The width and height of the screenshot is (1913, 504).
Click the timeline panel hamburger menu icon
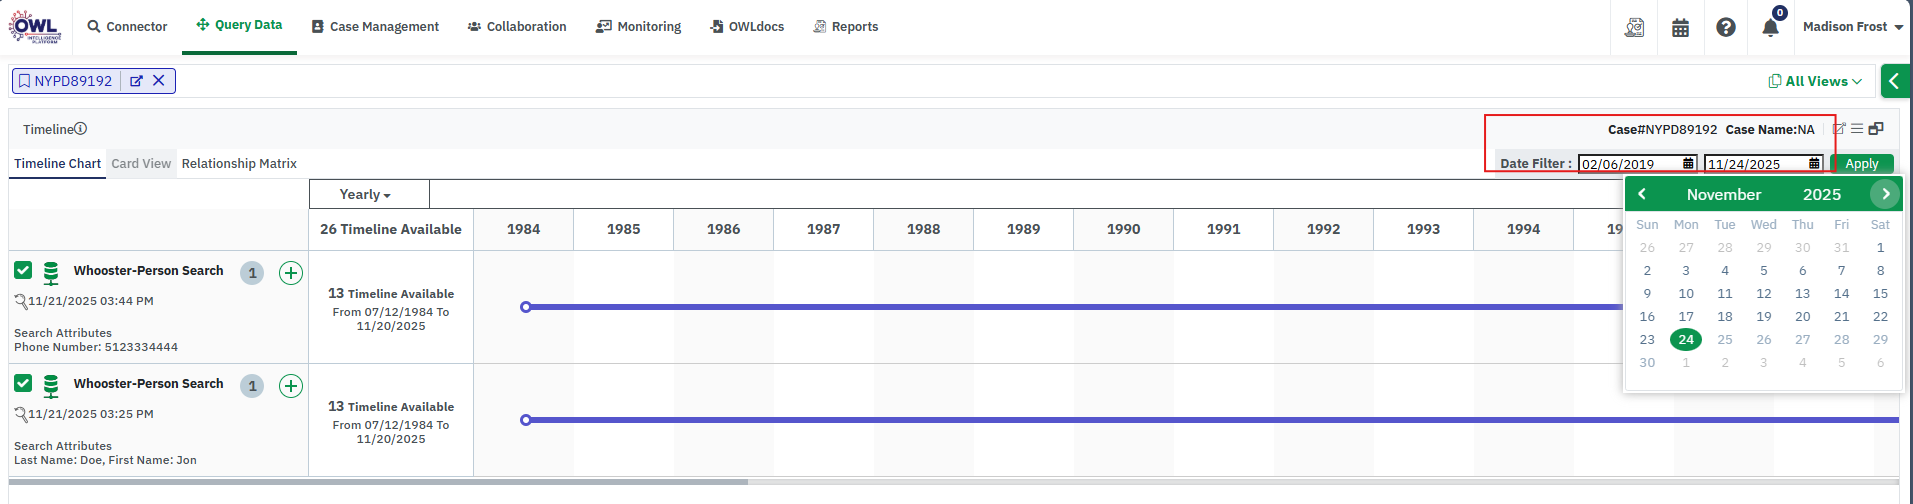pos(1857,129)
